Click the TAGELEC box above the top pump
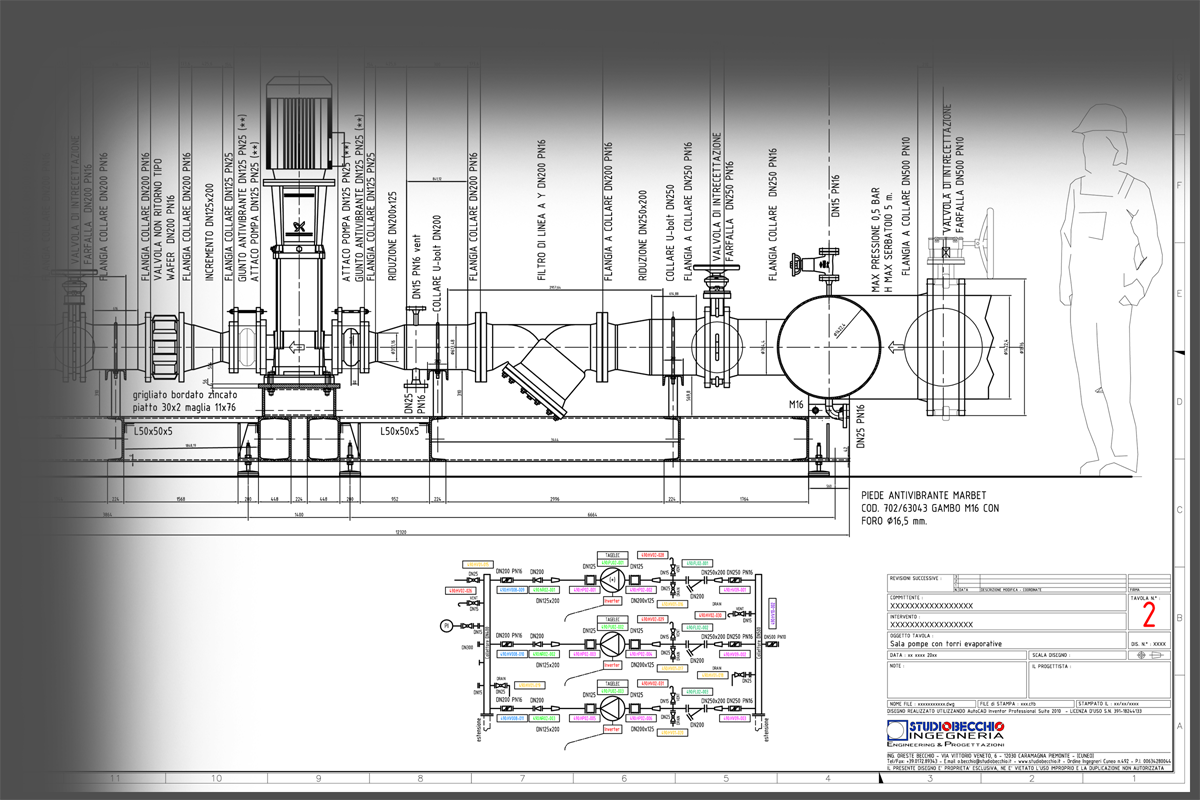This screenshot has height=800, width=1200. point(611,554)
